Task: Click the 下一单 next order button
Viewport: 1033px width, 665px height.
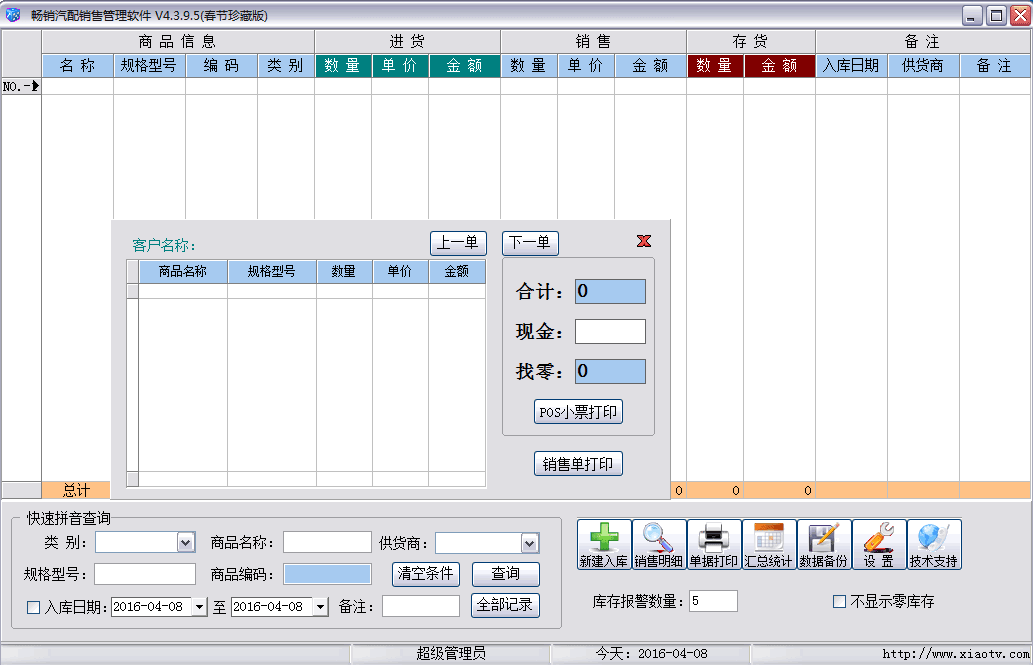Action: [x=530, y=243]
